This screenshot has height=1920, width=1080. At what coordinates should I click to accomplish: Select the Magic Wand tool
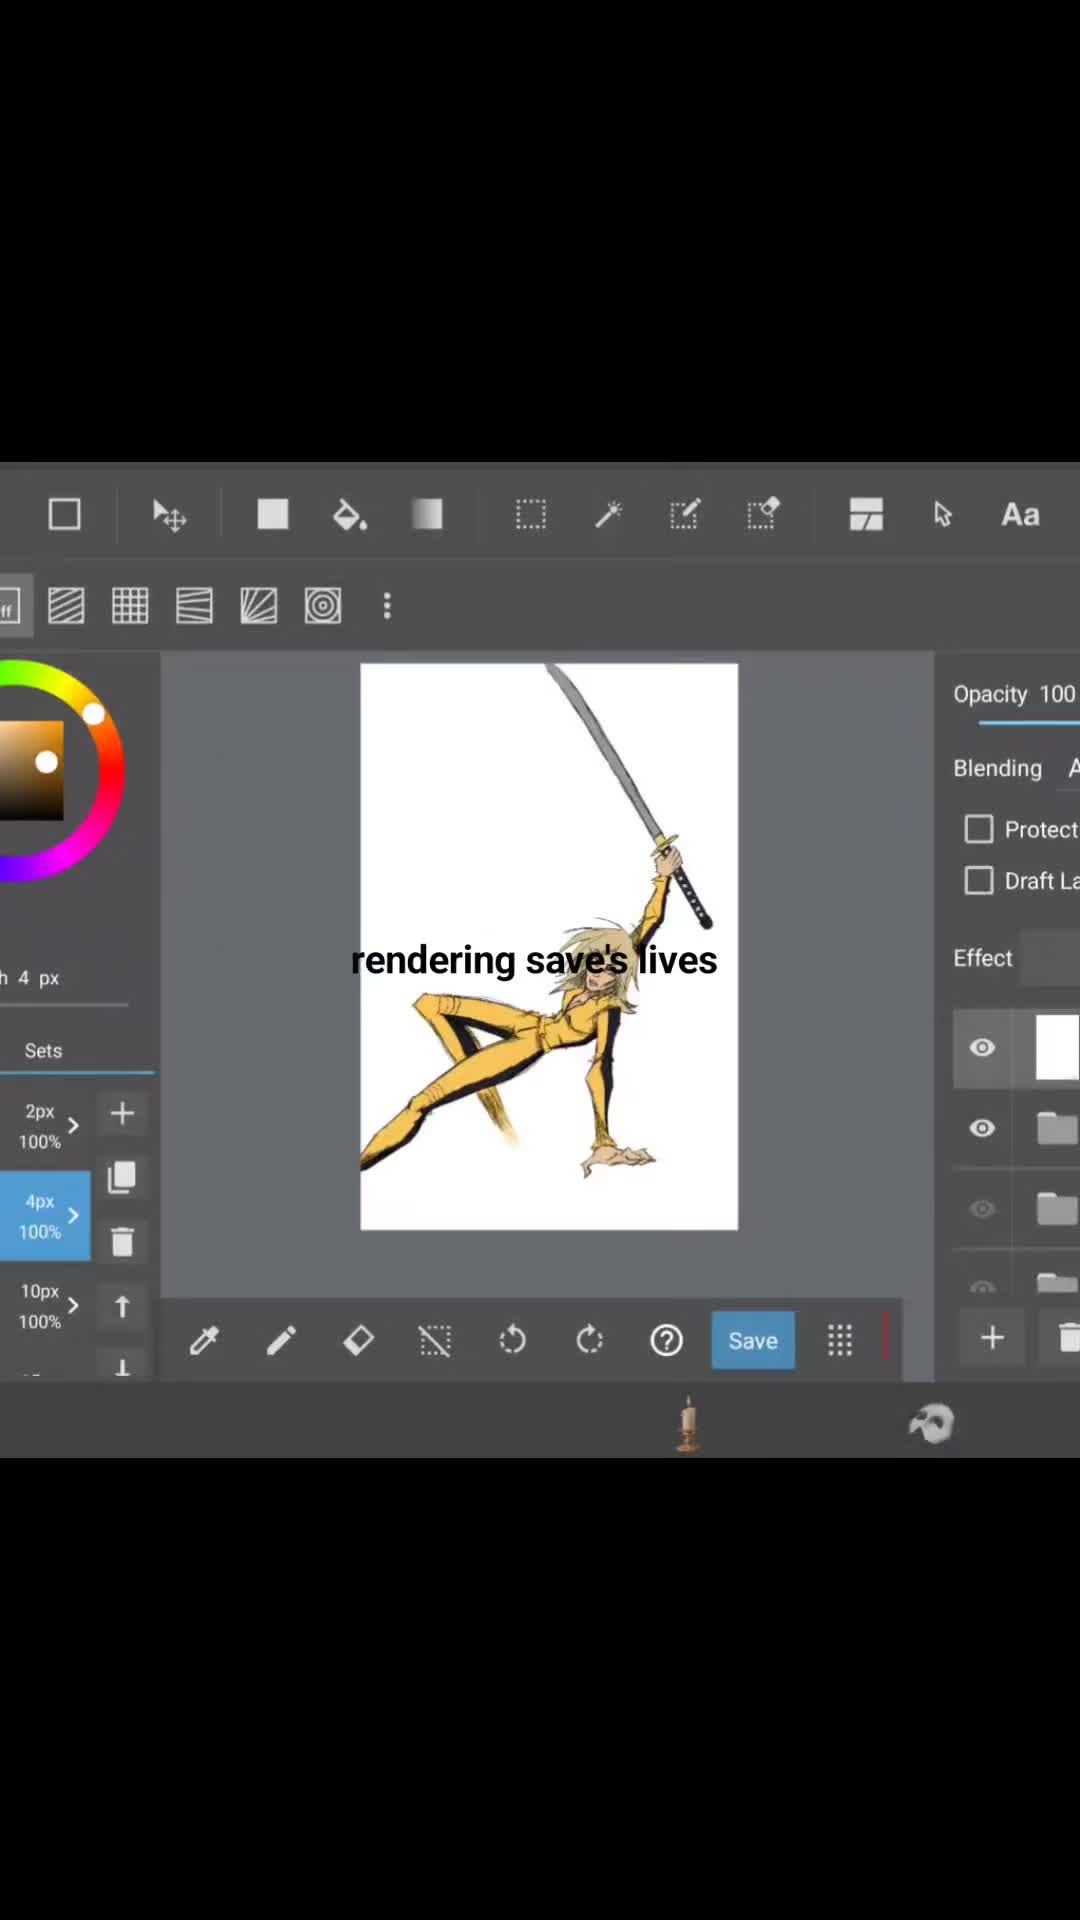pos(608,515)
